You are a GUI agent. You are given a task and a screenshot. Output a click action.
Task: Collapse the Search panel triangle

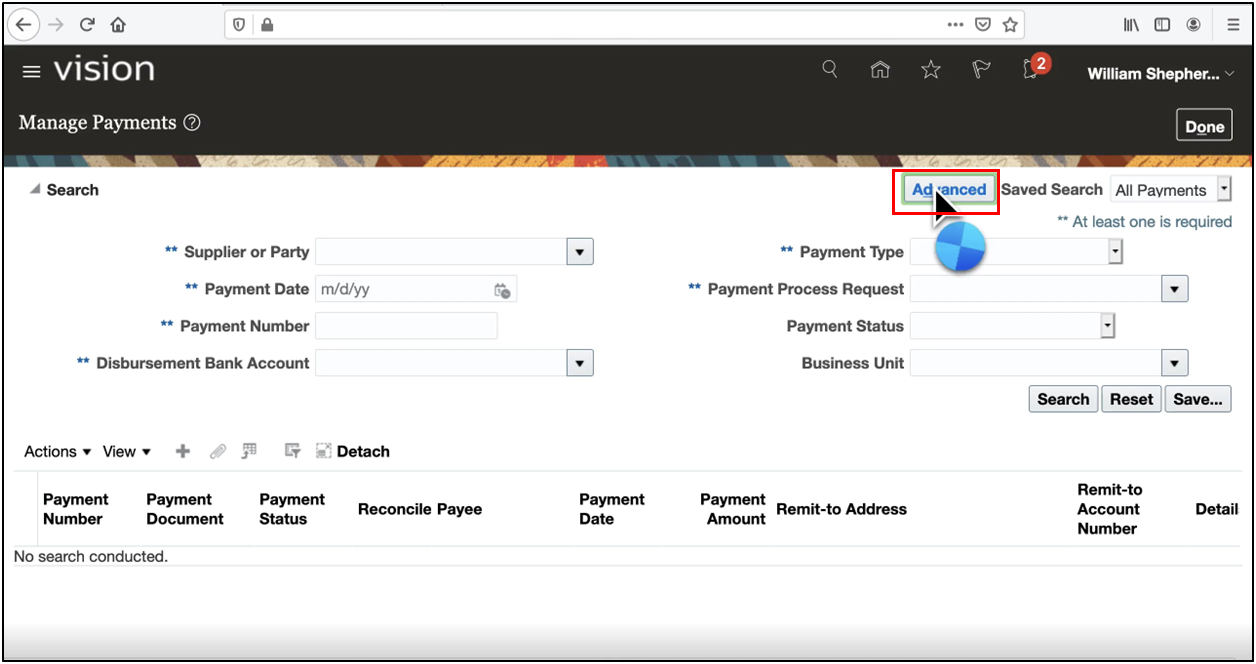(x=35, y=190)
